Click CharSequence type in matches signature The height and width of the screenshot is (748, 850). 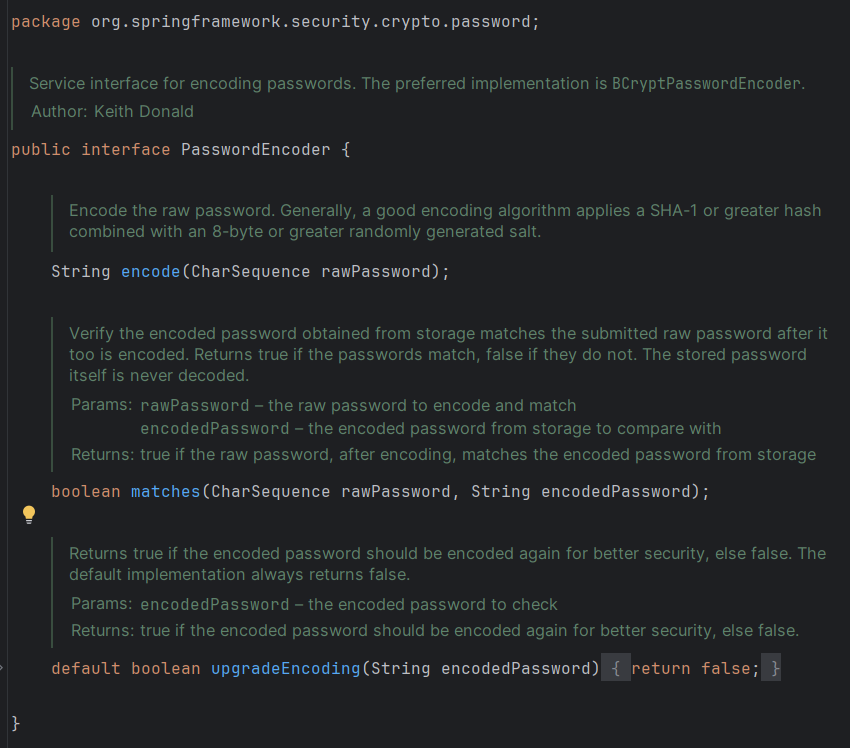click(x=271, y=492)
